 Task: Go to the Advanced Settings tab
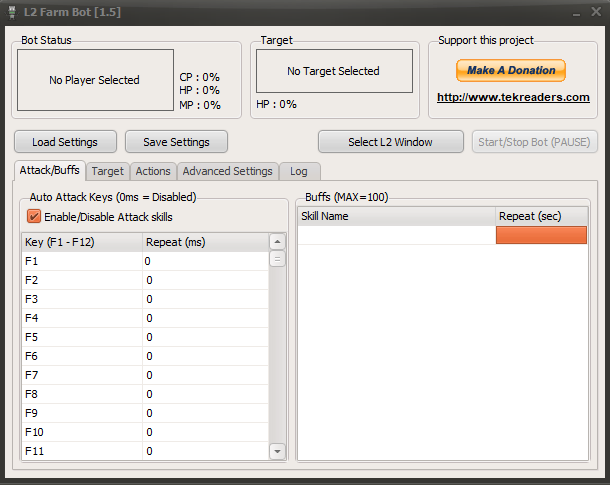pyautogui.click(x=227, y=171)
